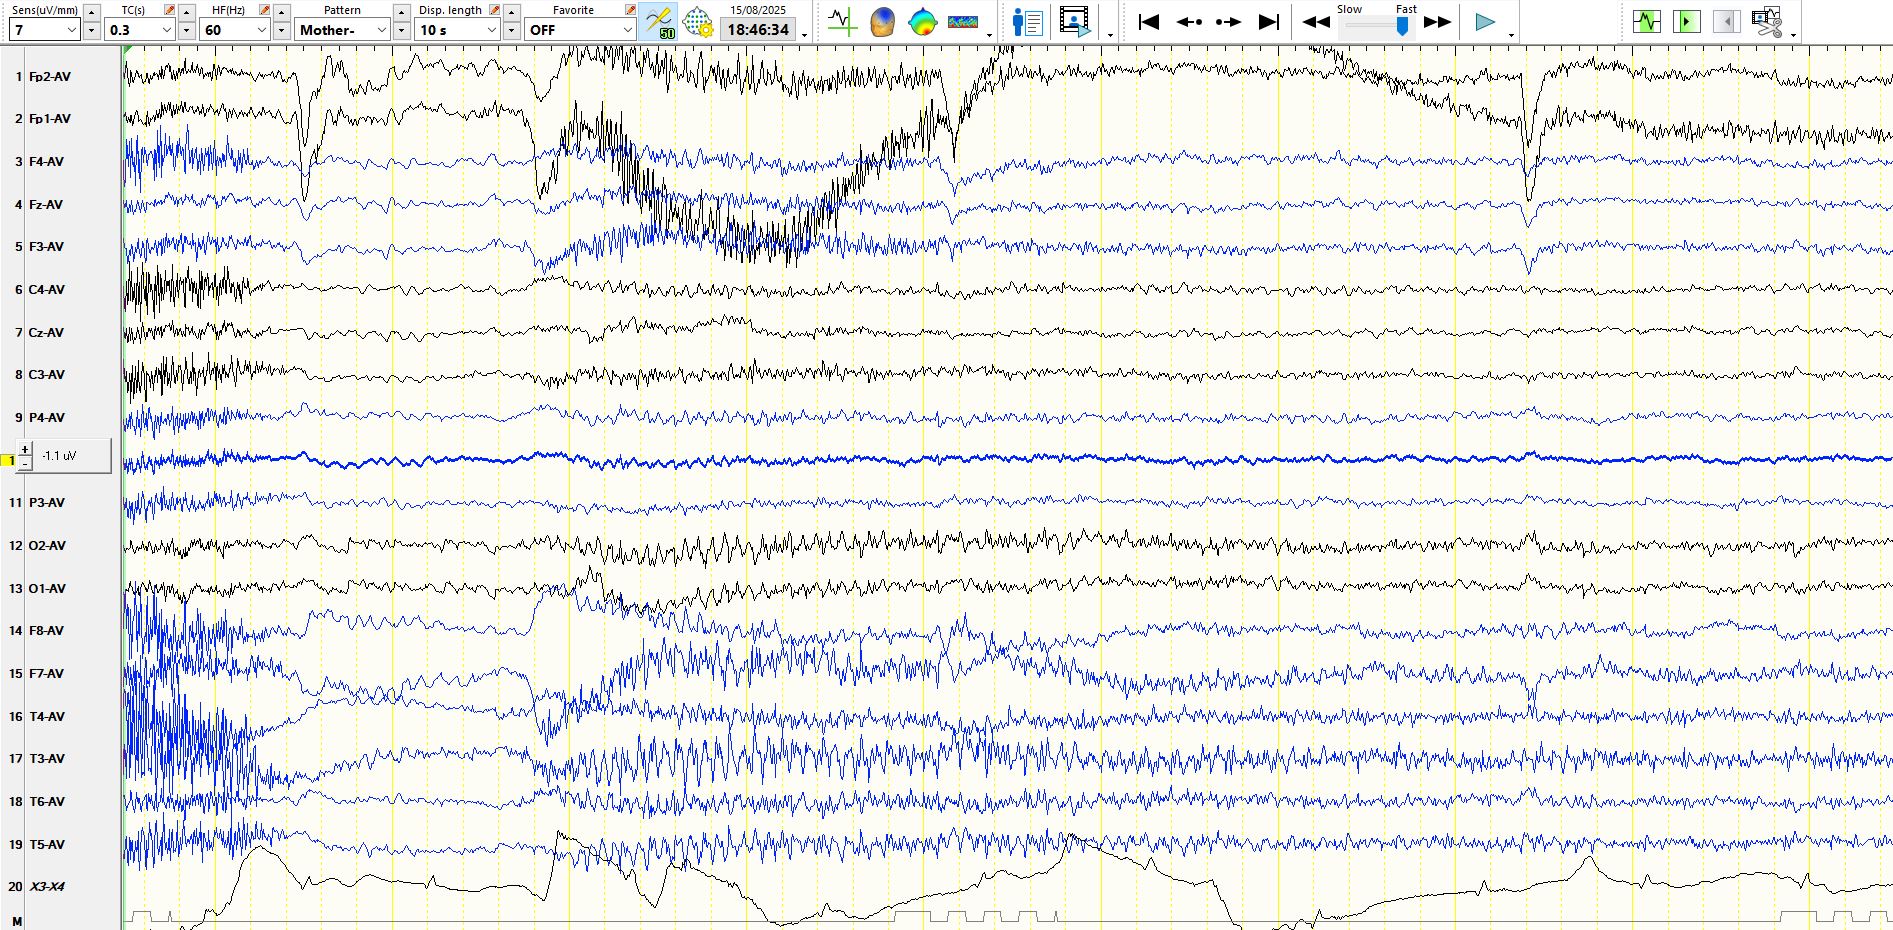Viewport: 1893px width, 930px height.
Task: Select the Fp1-AV channel label
Action: [49, 119]
